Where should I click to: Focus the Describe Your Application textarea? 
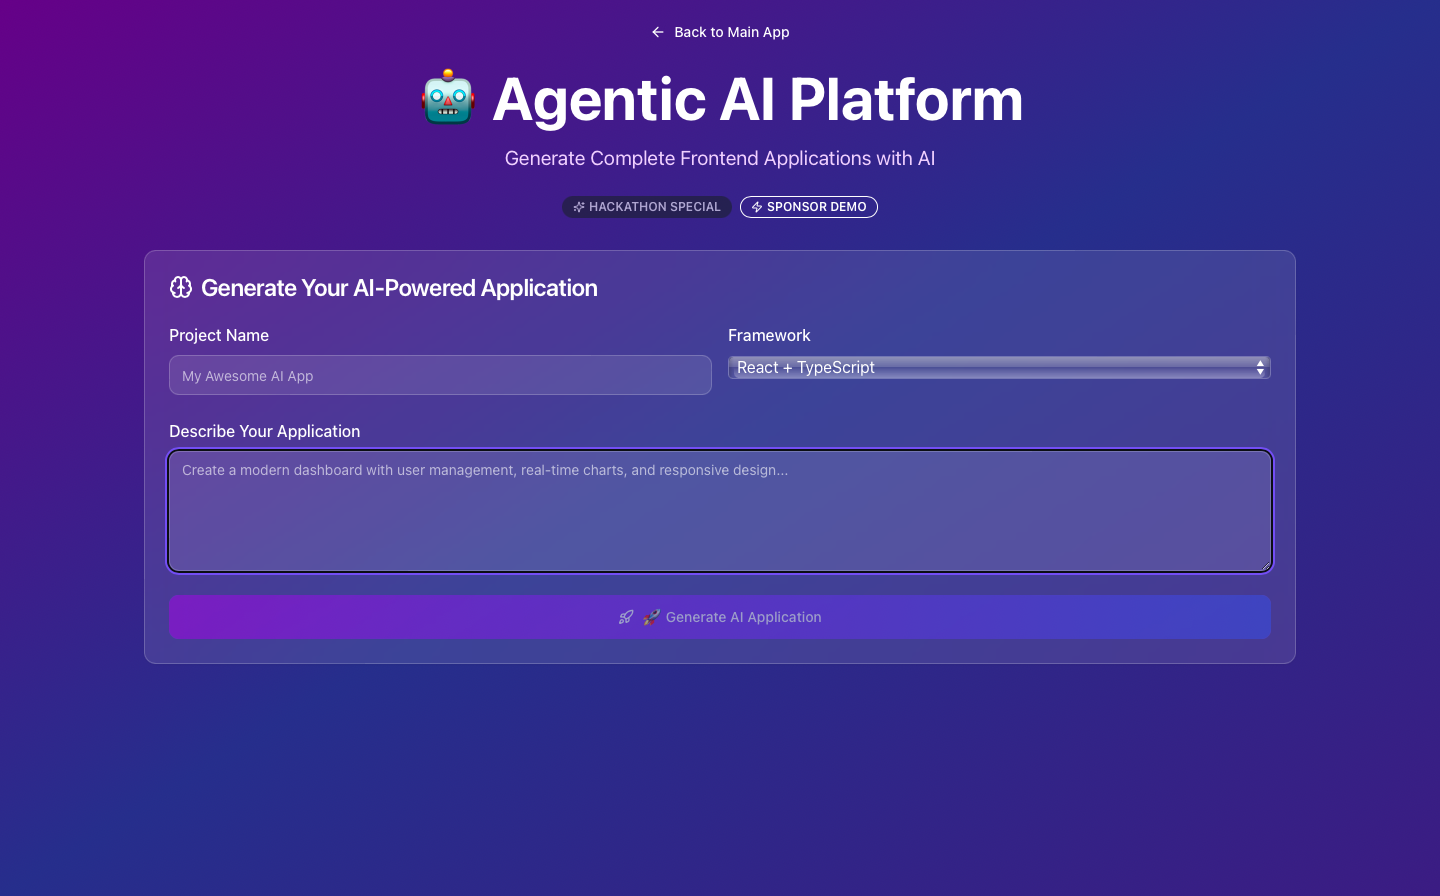coord(720,511)
